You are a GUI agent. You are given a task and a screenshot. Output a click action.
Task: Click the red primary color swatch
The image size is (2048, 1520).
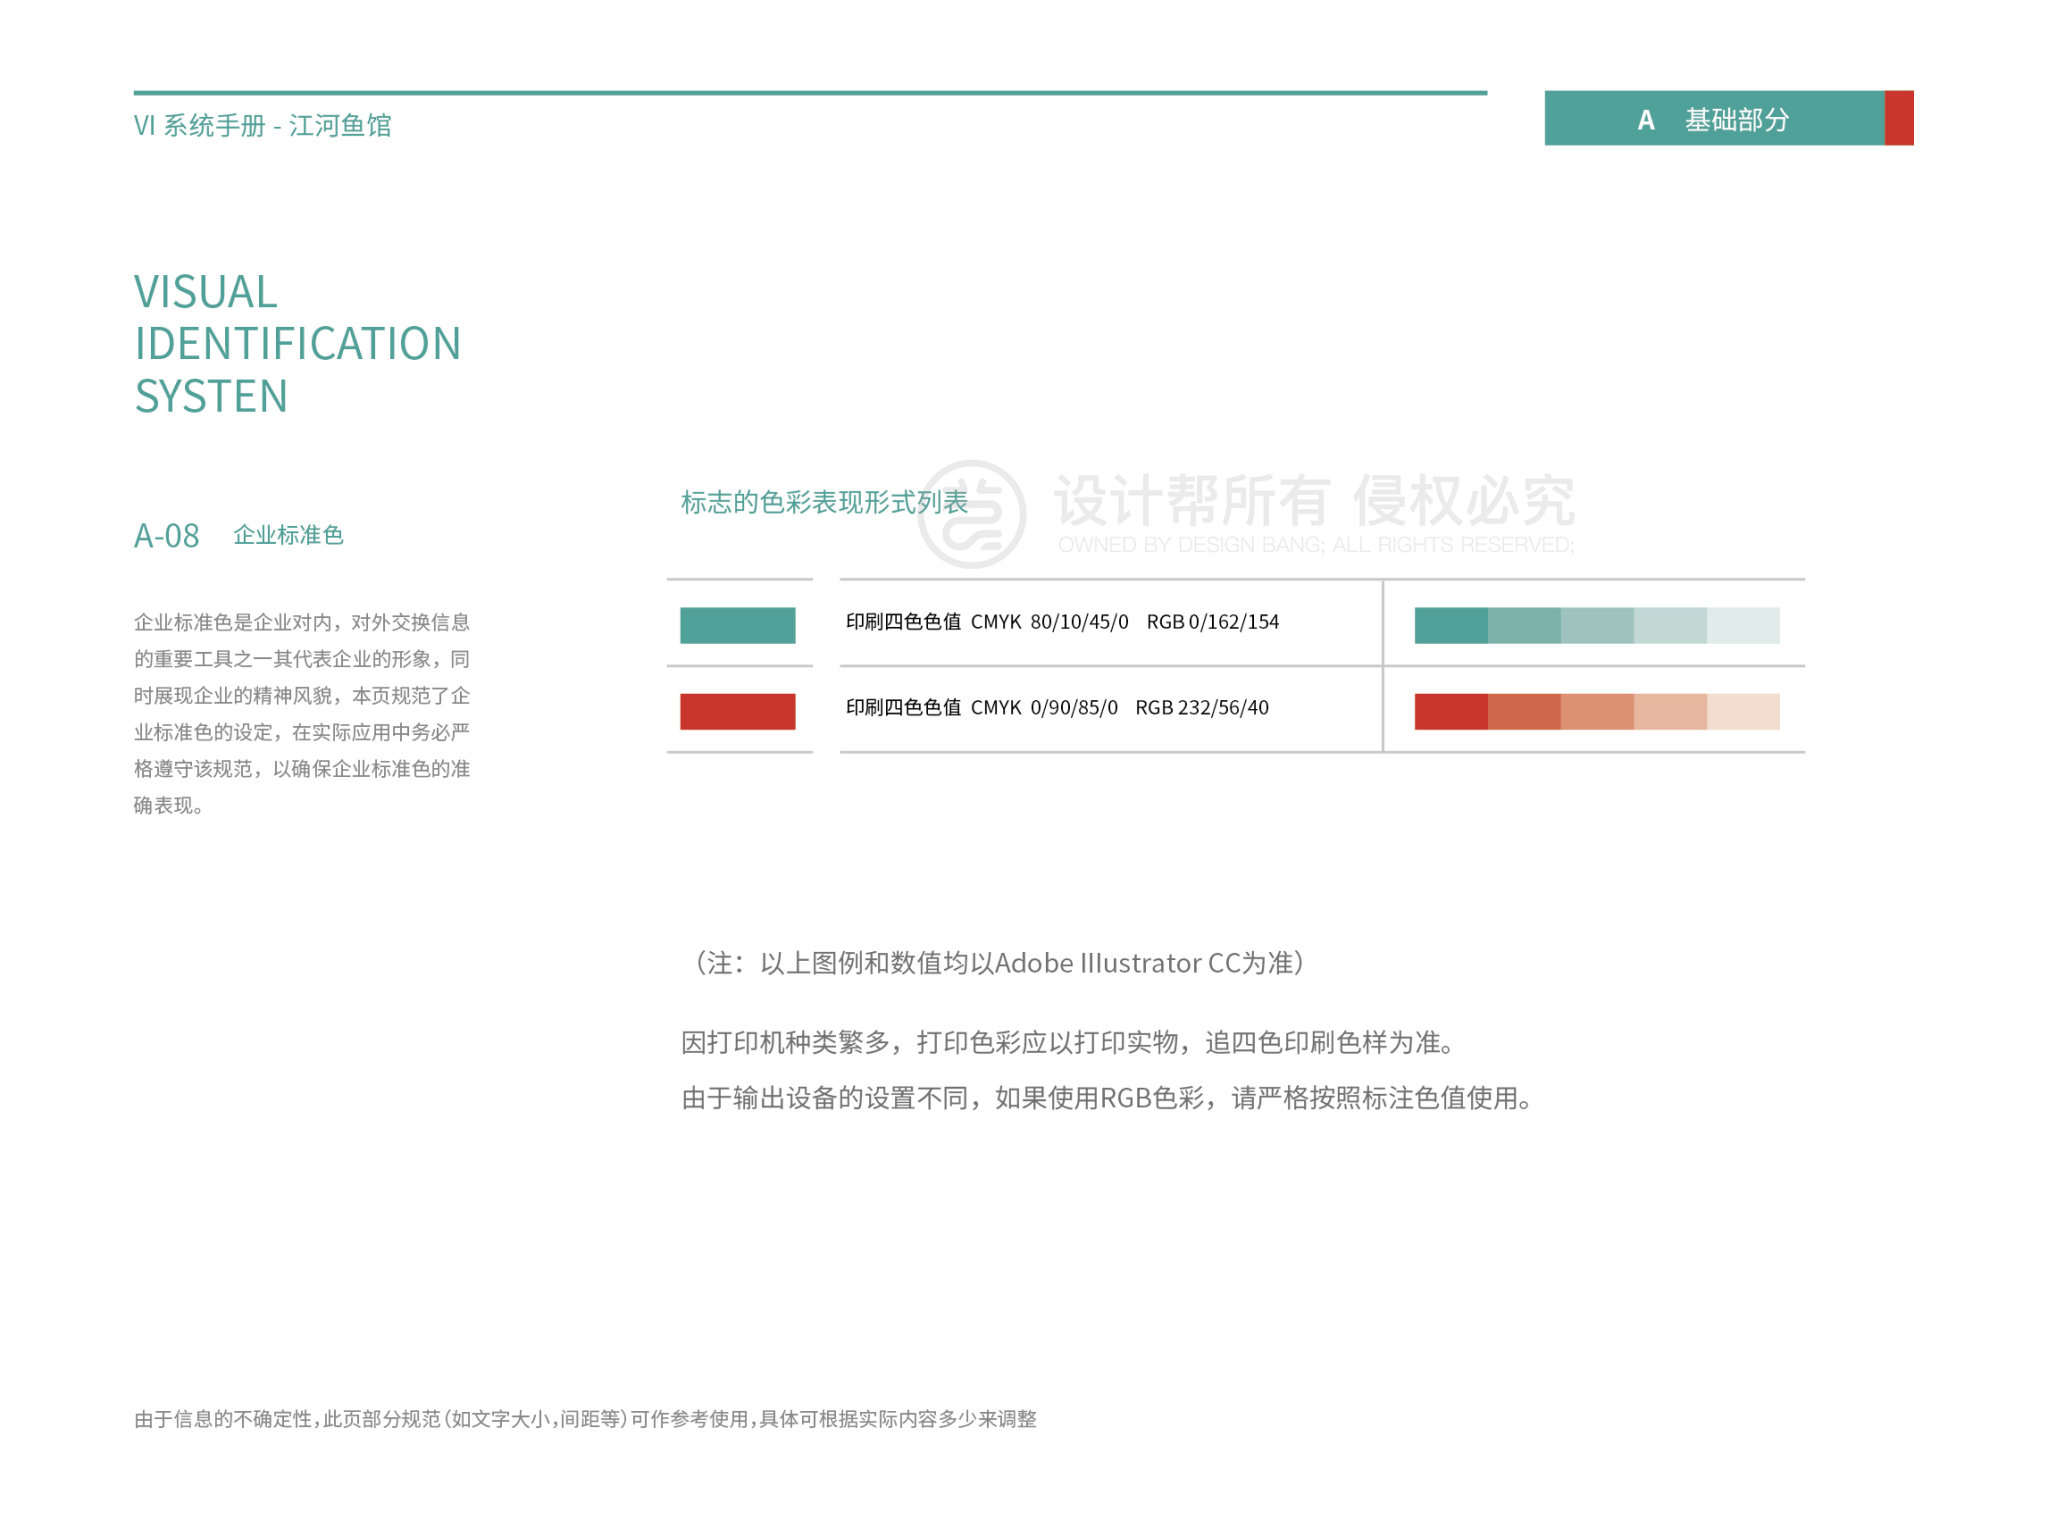coord(738,711)
